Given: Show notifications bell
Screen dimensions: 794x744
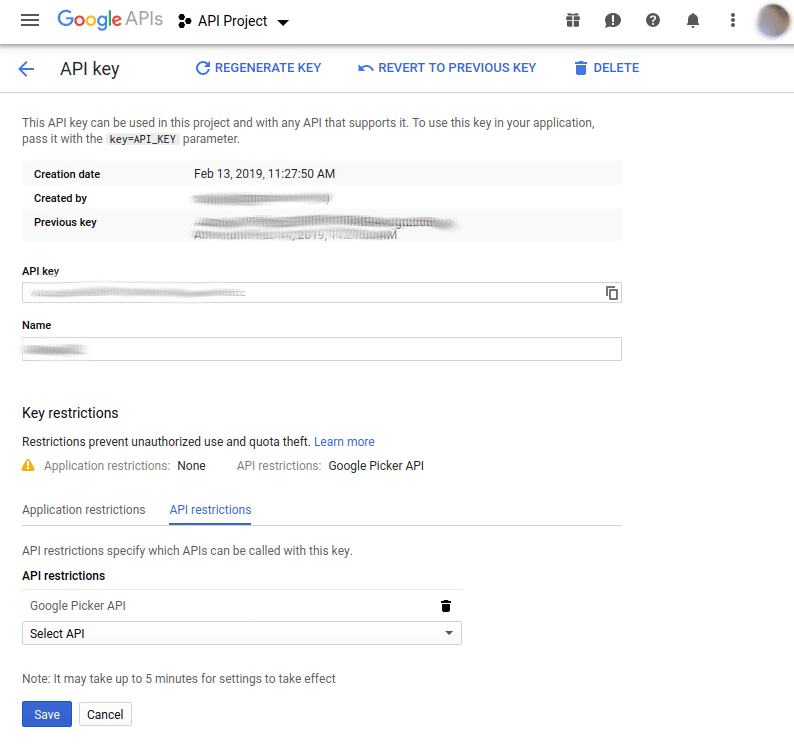Looking at the screenshot, I should tap(692, 20).
